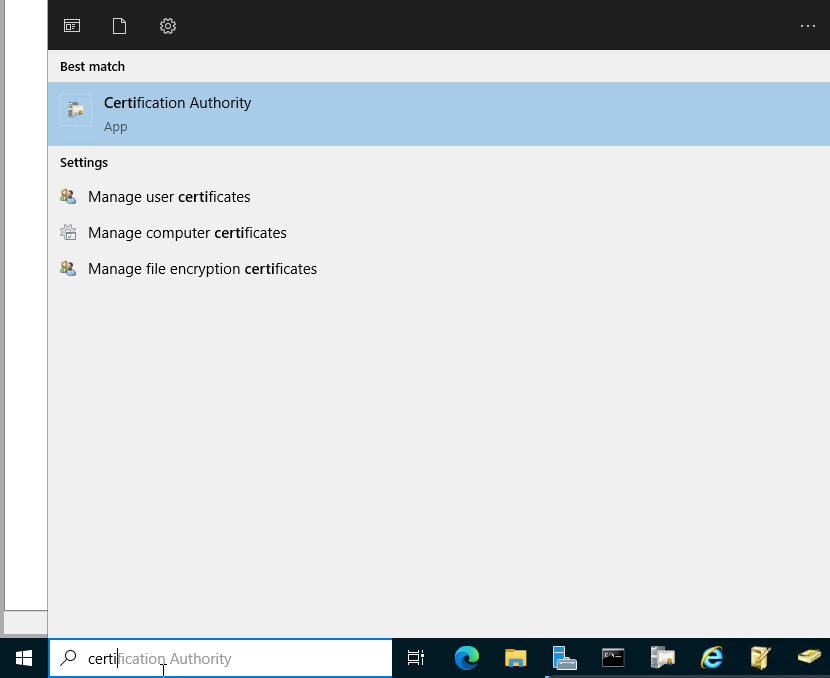The height and width of the screenshot is (678, 830).
Task: Filter search results by Apps
Action: pos(72,26)
